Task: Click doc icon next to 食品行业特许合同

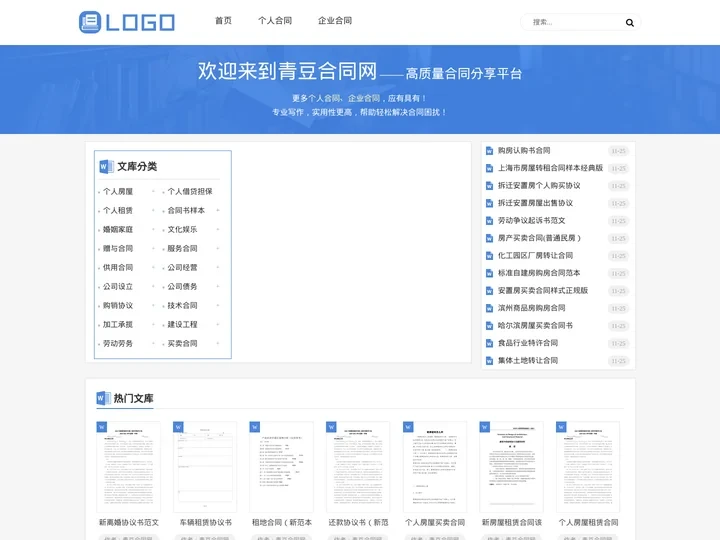Action: point(489,343)
